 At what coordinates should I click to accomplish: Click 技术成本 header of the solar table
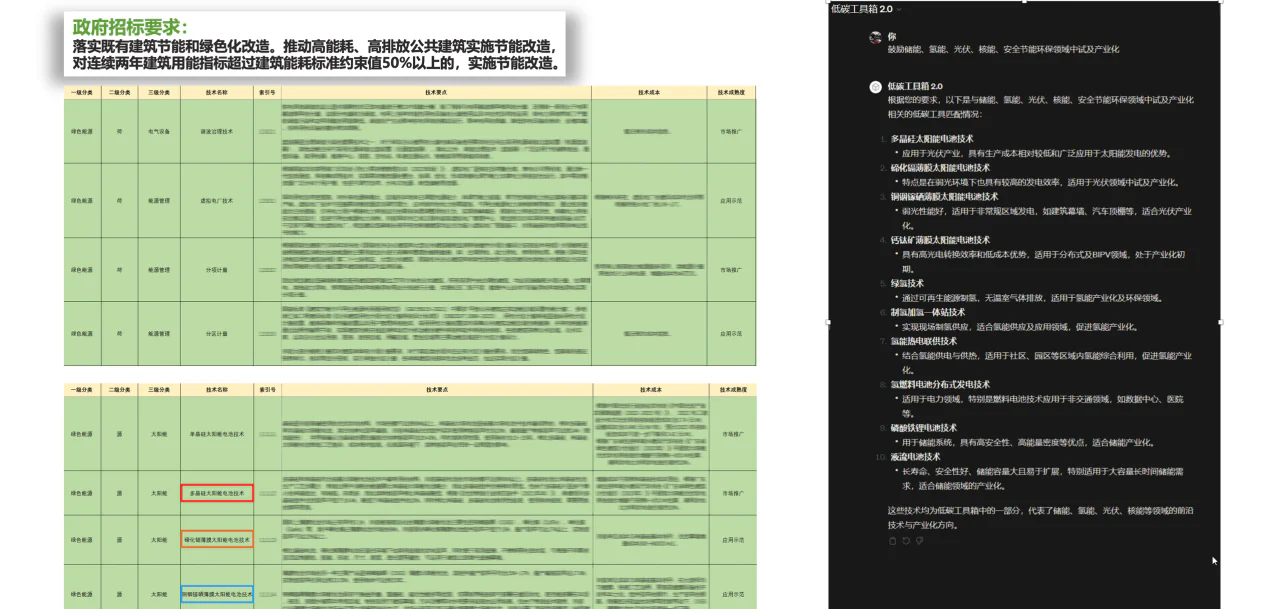pos(649,389)
